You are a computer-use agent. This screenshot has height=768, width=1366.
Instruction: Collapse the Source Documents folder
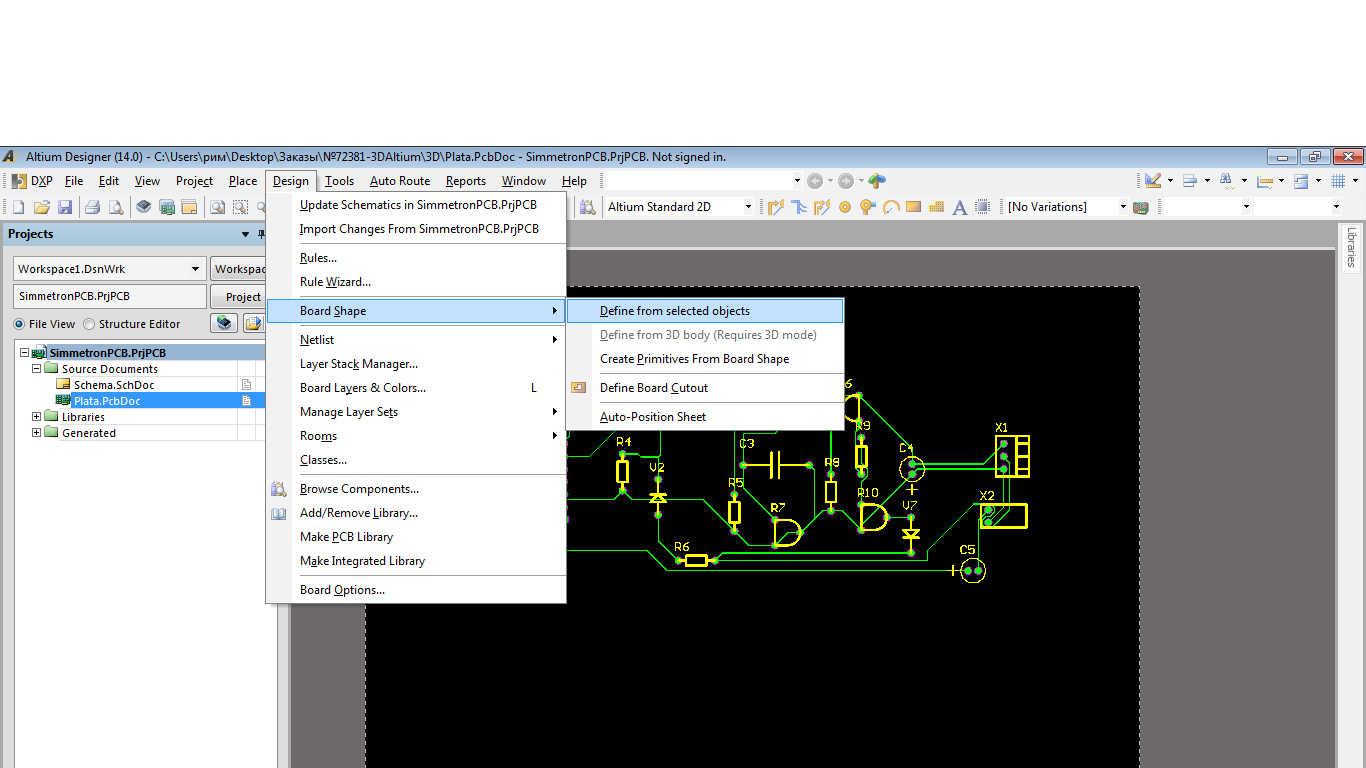(37, 369)
